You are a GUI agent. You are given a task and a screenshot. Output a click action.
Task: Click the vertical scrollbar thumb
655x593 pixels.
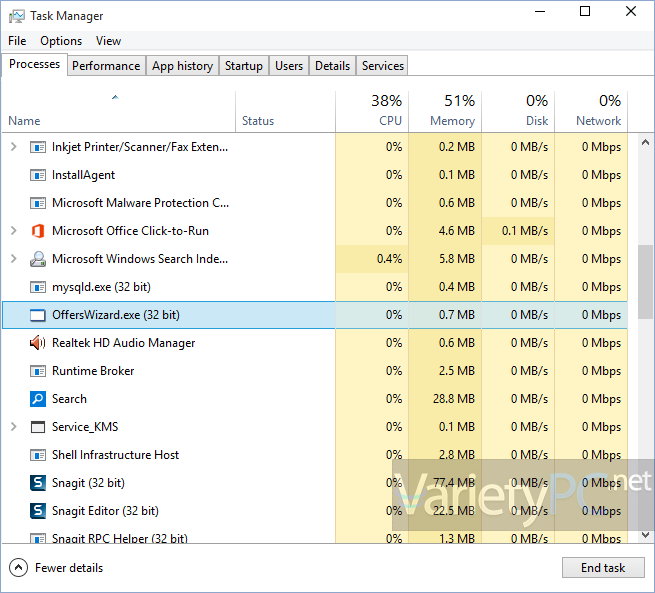click(x=645, y=282)
